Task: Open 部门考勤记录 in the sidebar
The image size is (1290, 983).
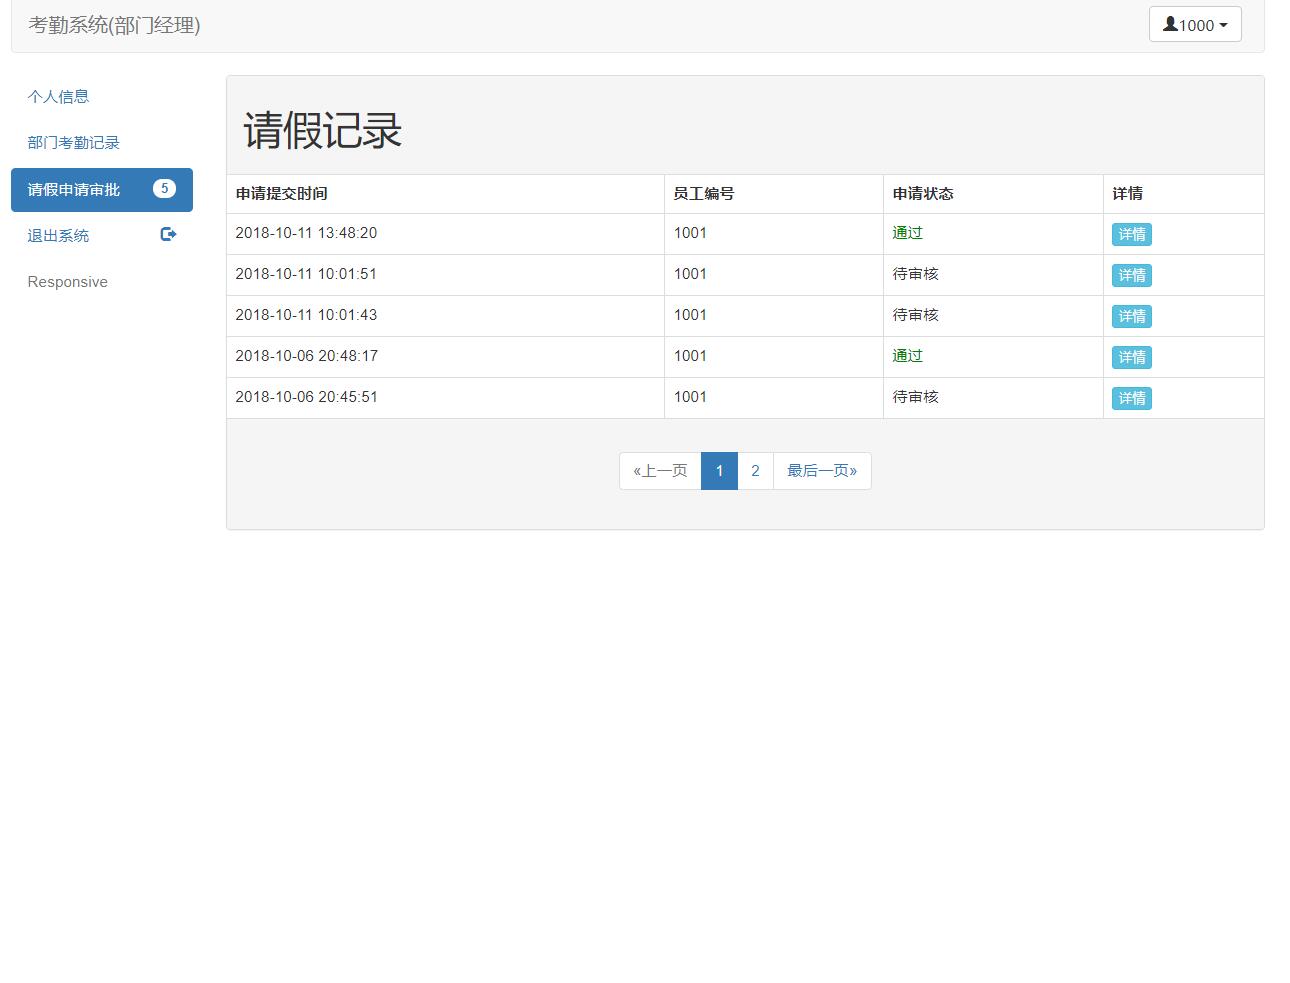Action: click(73, 143)
